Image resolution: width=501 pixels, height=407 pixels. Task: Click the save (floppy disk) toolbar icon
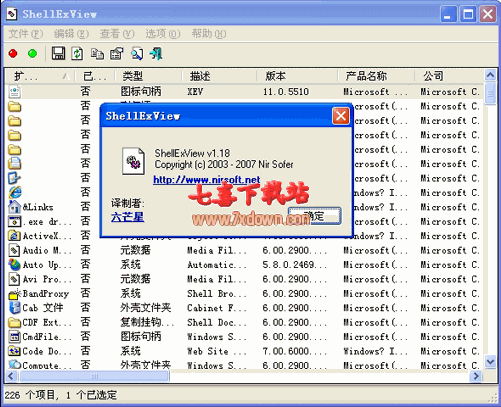[58, 54]
